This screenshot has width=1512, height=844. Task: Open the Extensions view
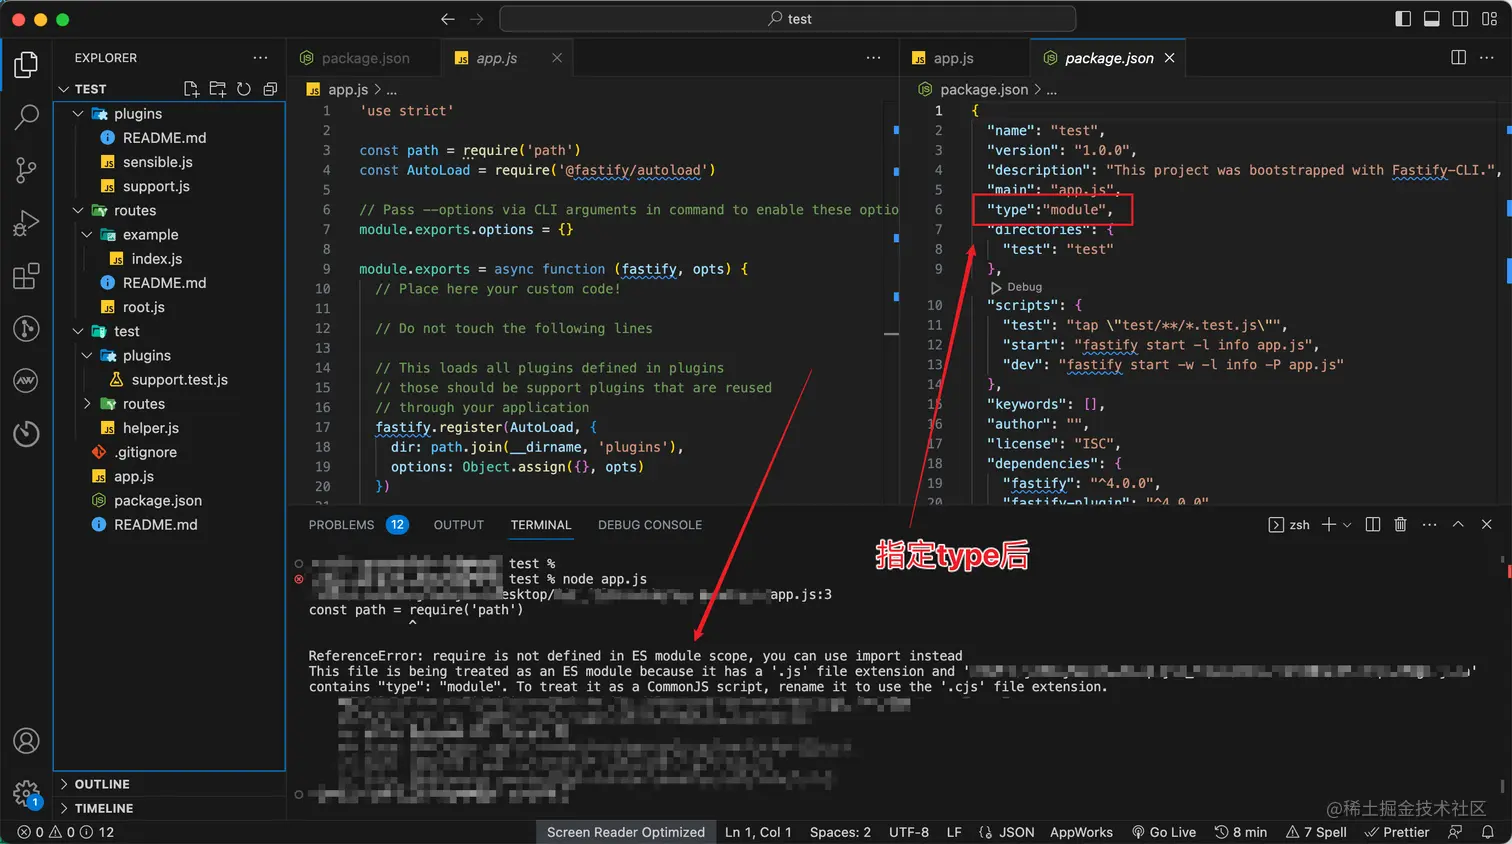point(26,276)
